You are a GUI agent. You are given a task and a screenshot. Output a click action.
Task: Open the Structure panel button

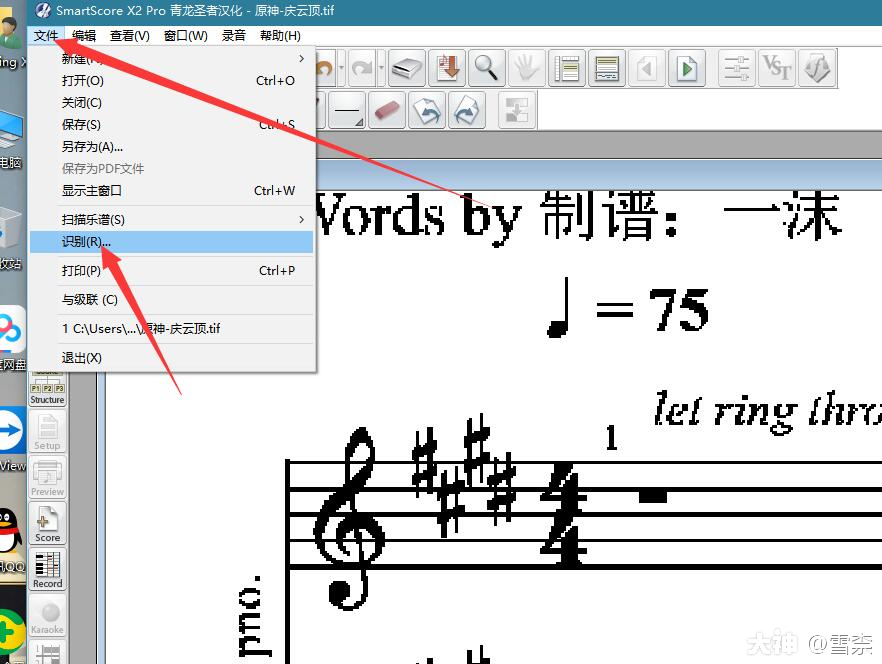tap(47, 392)
